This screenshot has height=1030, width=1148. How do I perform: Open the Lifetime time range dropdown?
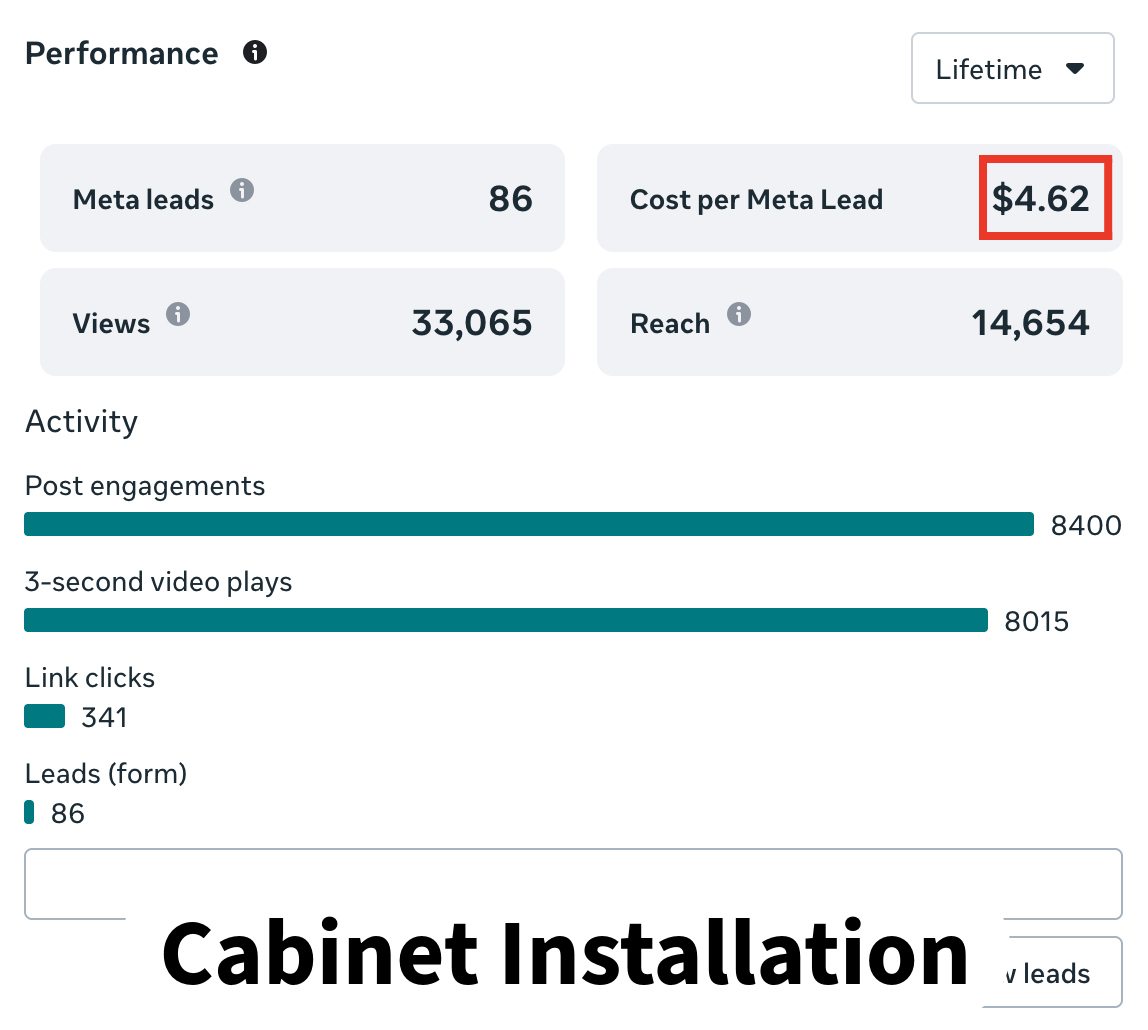click(1012, 67)
